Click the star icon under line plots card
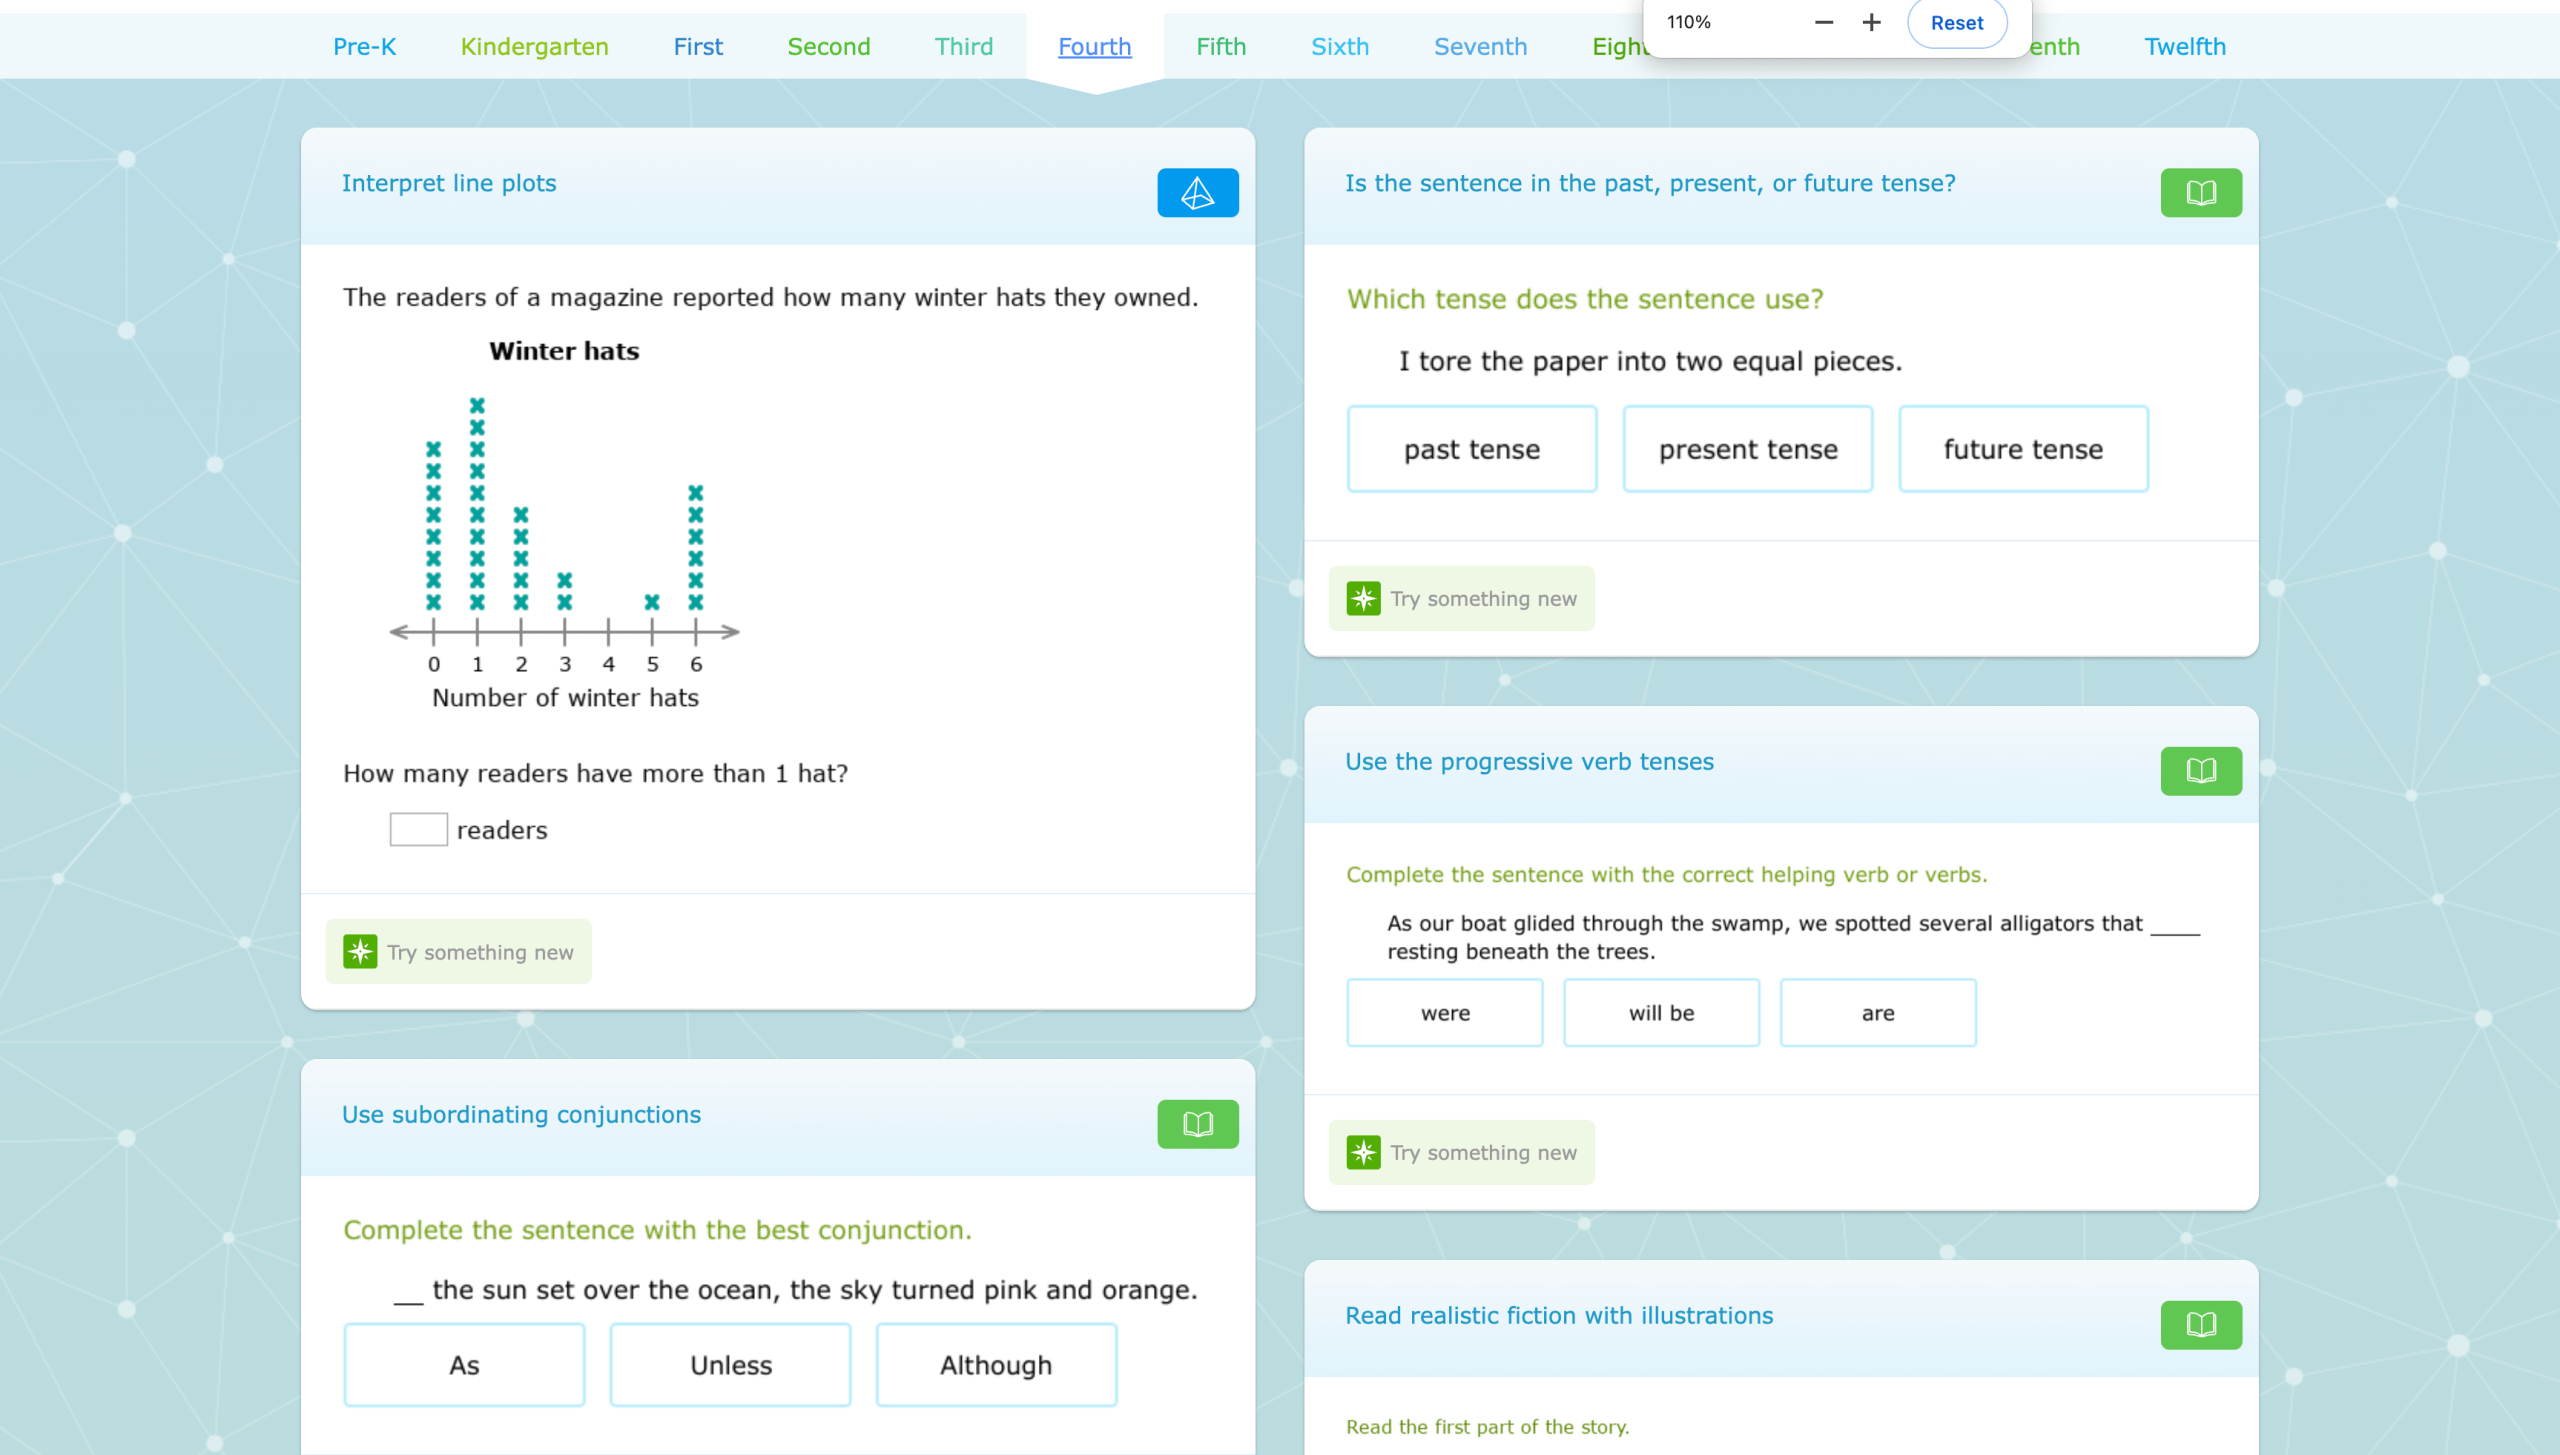Image resolution: width=2560 pixels, height=1455 pixels. coord(360,951)
